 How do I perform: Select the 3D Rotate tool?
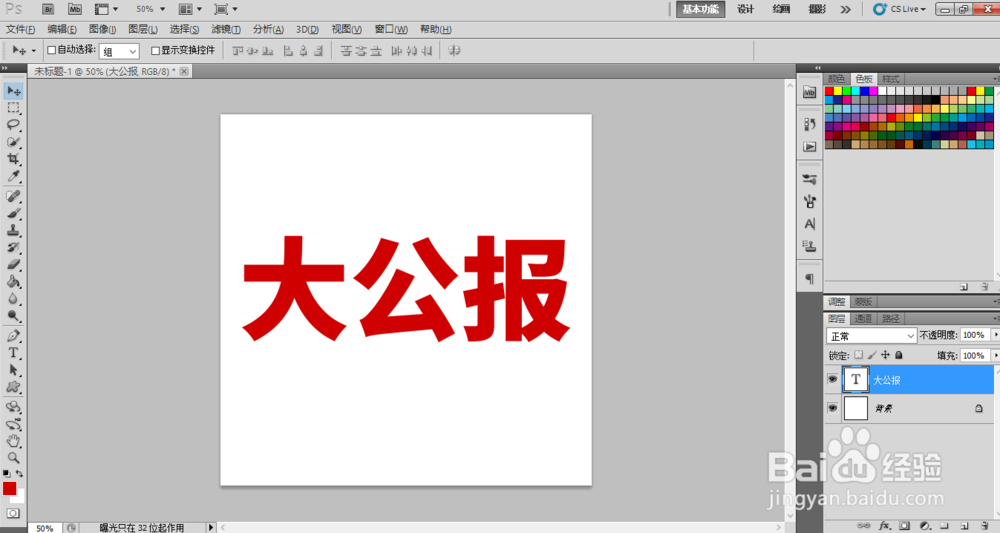13,407
